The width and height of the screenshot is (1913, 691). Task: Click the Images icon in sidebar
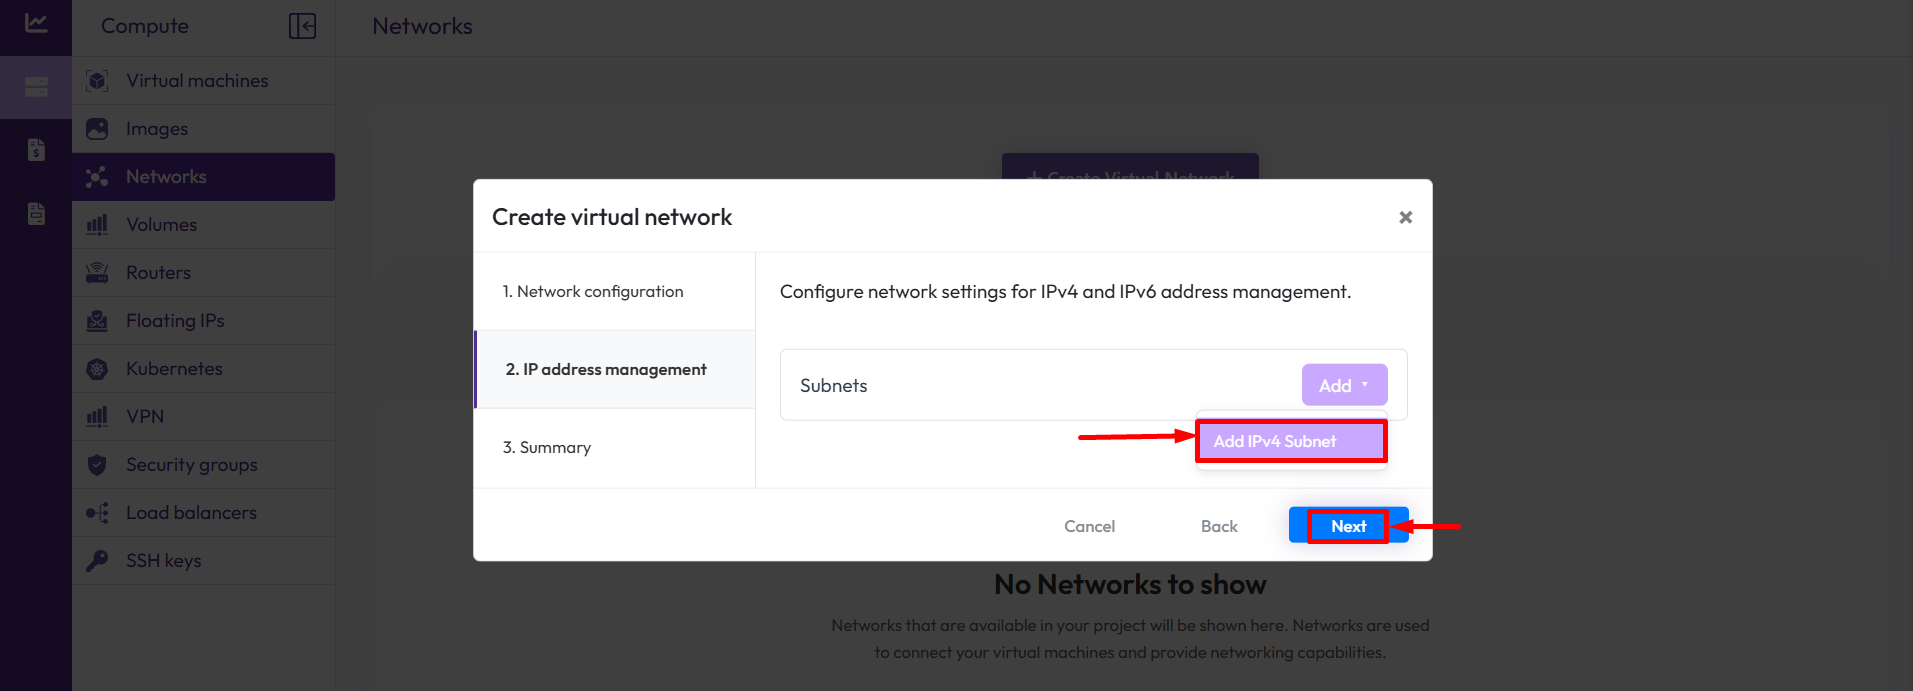tap(97, 129)
